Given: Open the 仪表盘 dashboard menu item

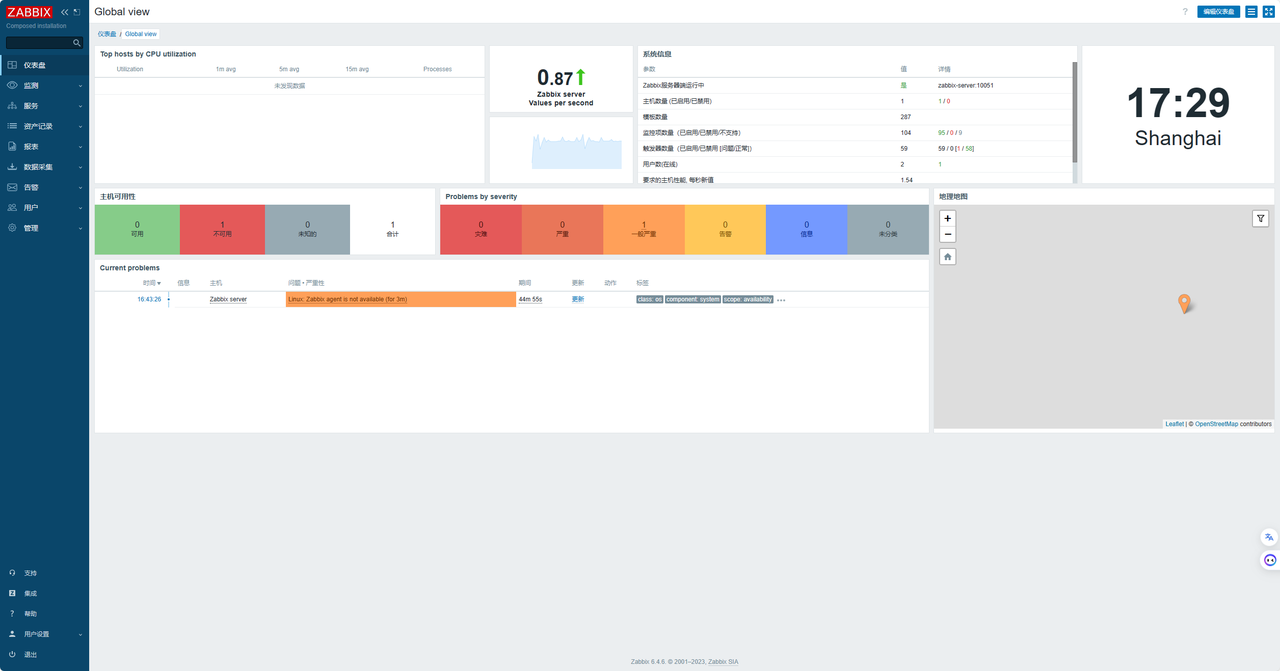Looking at the screenshot, I should click(44, 65).
